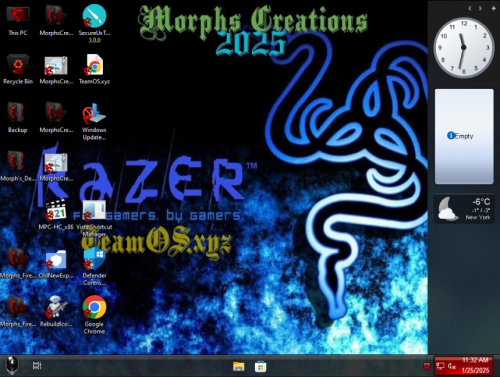Open the New York weather gadget
The height and width of the screenshot is (377, 500).
(464, 209)
